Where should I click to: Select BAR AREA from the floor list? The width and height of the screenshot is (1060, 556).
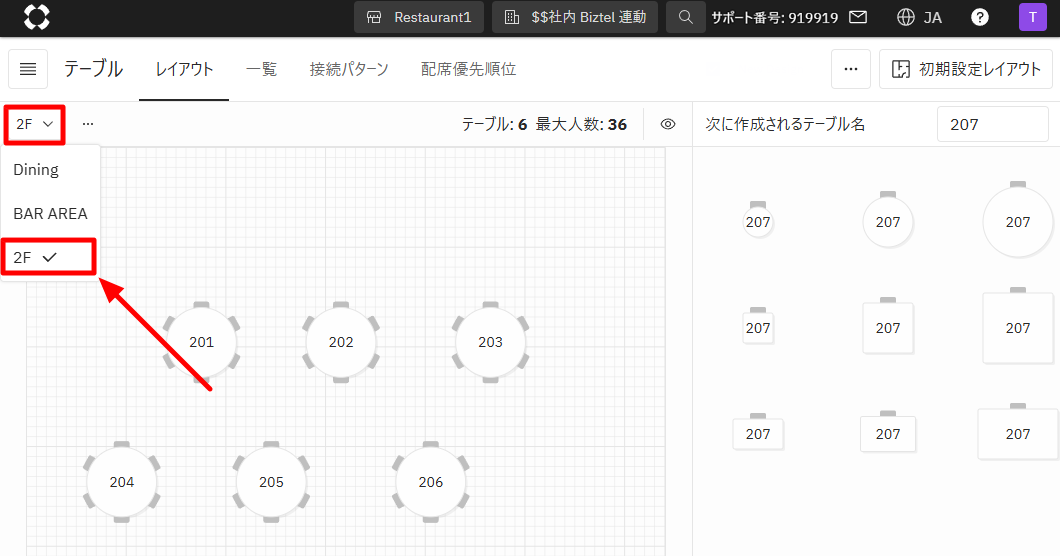pyautogui.click(x=50, y=213)
